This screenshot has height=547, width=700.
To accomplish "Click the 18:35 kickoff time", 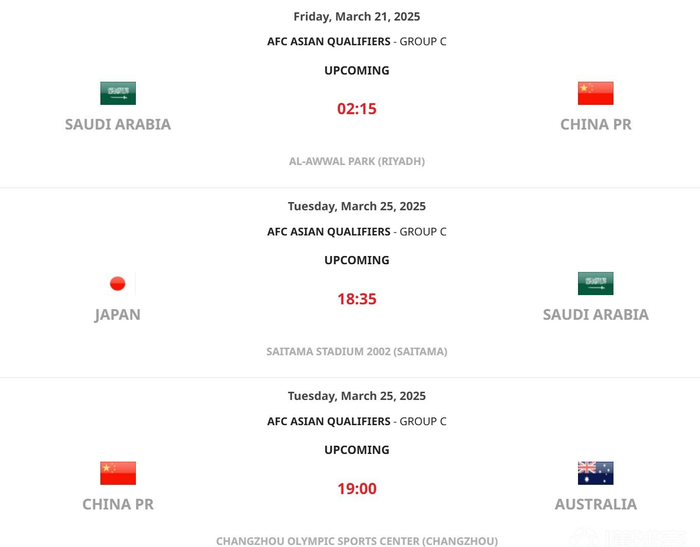I will tap(357, 299).
